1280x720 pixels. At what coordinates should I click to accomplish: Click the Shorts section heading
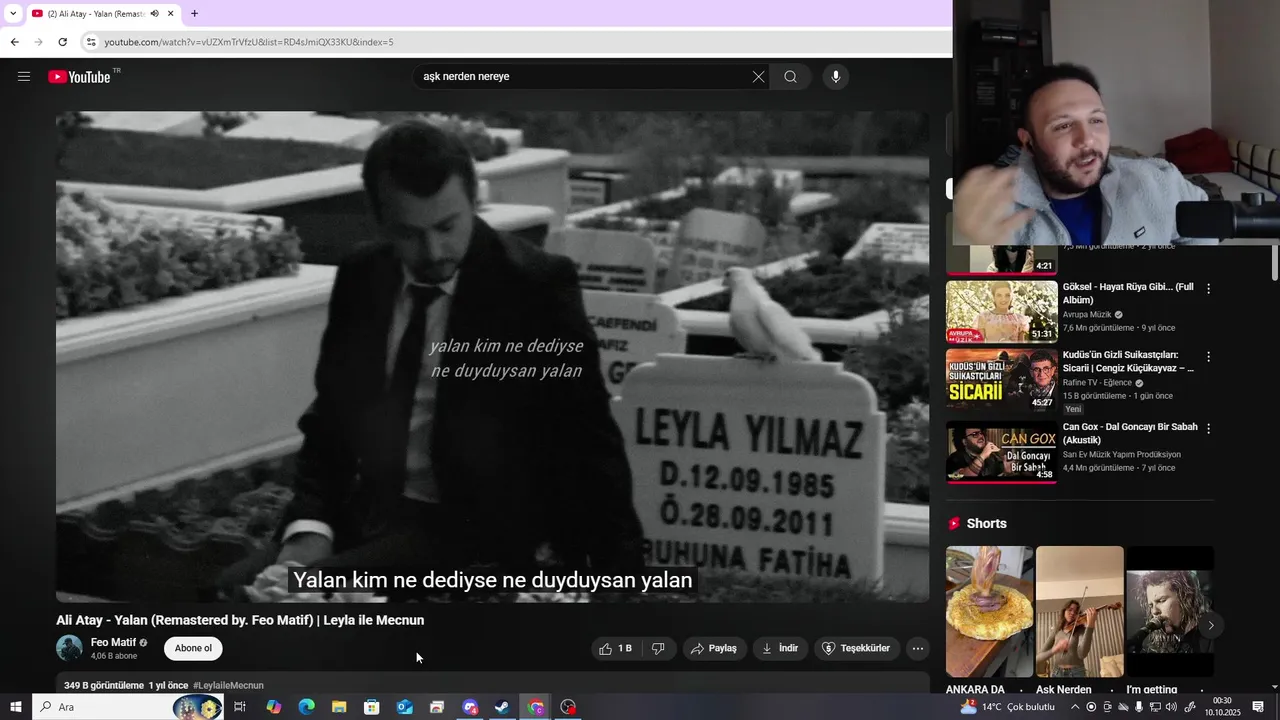[x=986, y=523]
